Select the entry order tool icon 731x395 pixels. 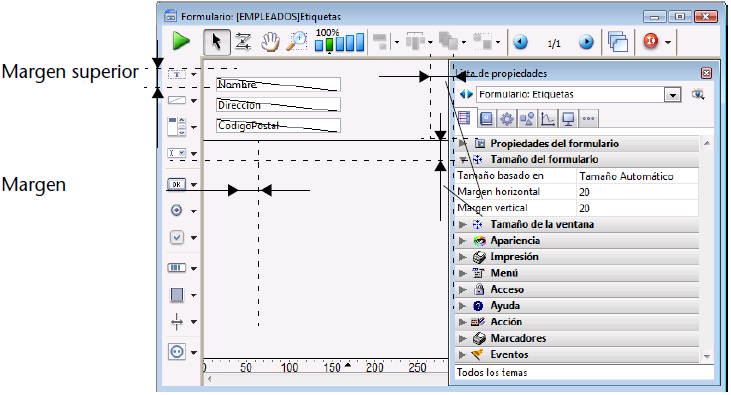pos(243,42)
